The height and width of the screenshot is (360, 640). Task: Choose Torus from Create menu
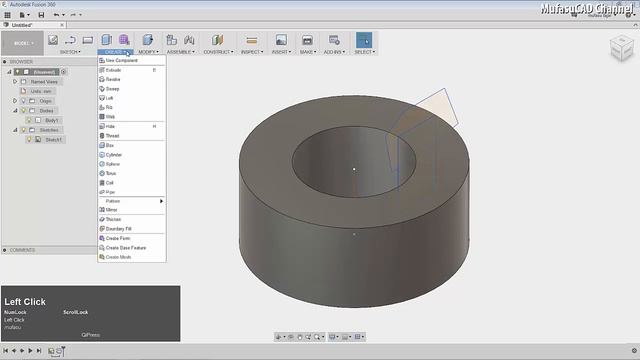(132, 173)
